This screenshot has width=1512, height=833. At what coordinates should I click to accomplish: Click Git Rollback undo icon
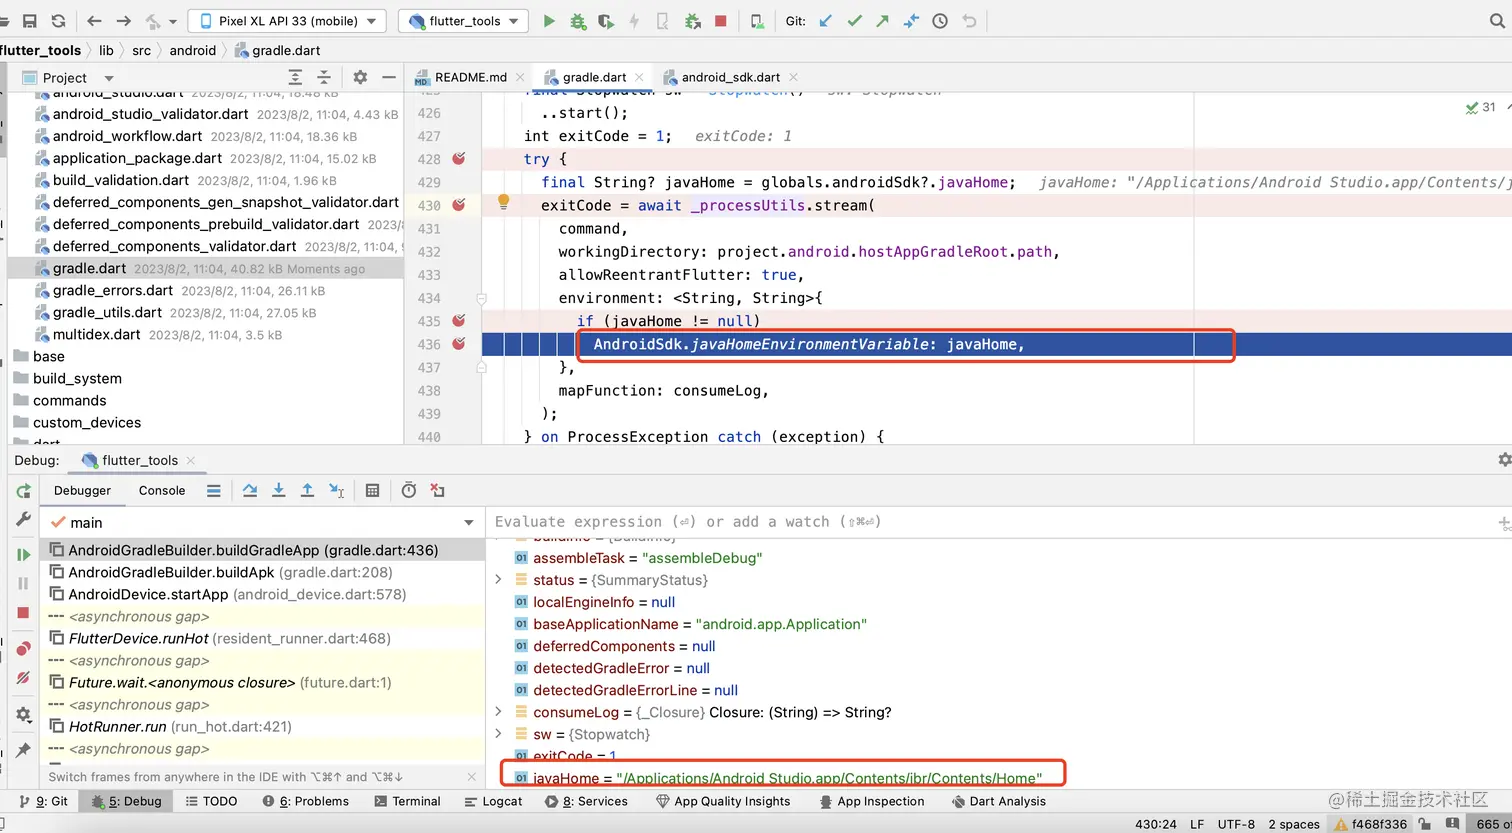[x=969, y=20]
